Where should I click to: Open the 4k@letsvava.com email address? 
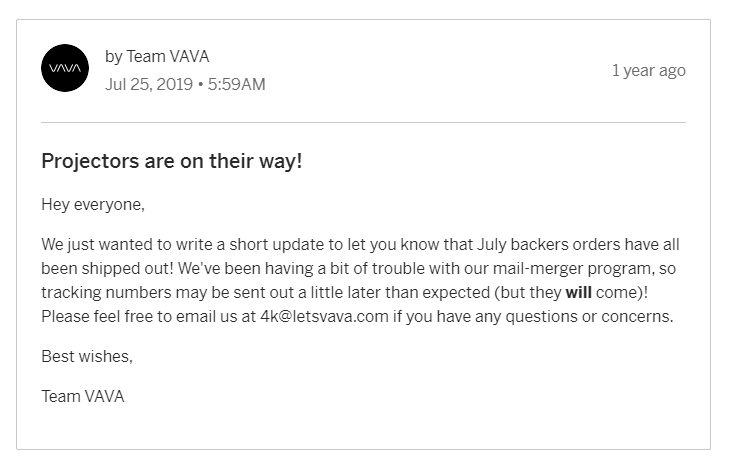click(x=324, y=316)
